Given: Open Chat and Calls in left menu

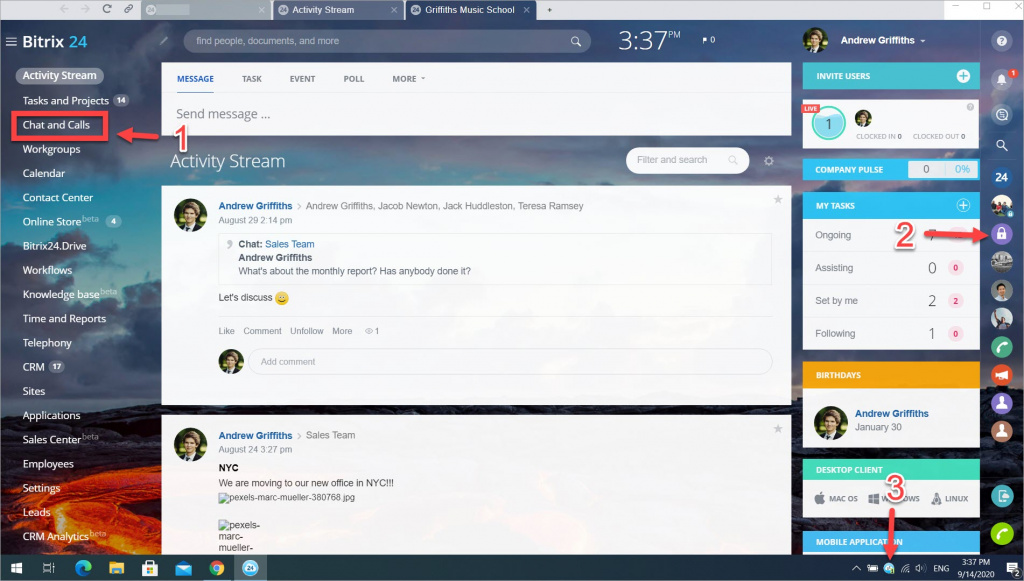Looking at the screenshot, I should pyautogui.click(x=56, y=125).
